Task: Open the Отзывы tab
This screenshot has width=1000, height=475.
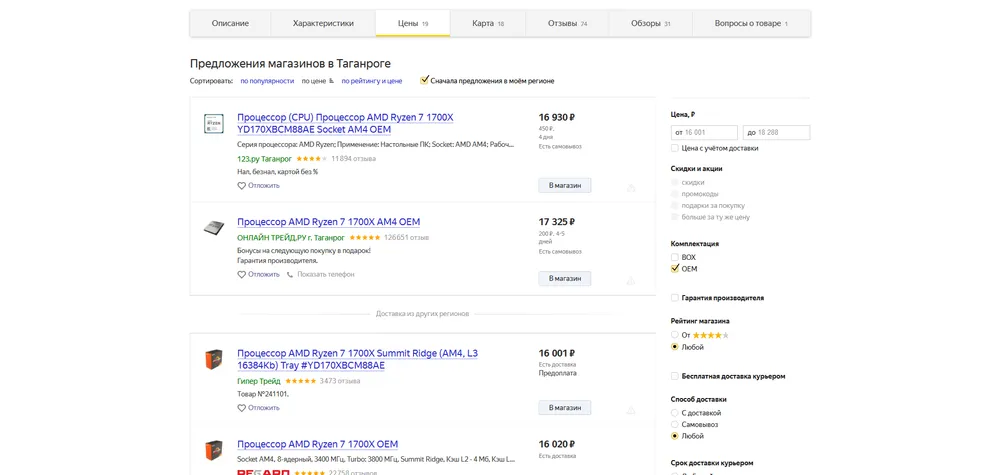Action: tap(567, 23)
